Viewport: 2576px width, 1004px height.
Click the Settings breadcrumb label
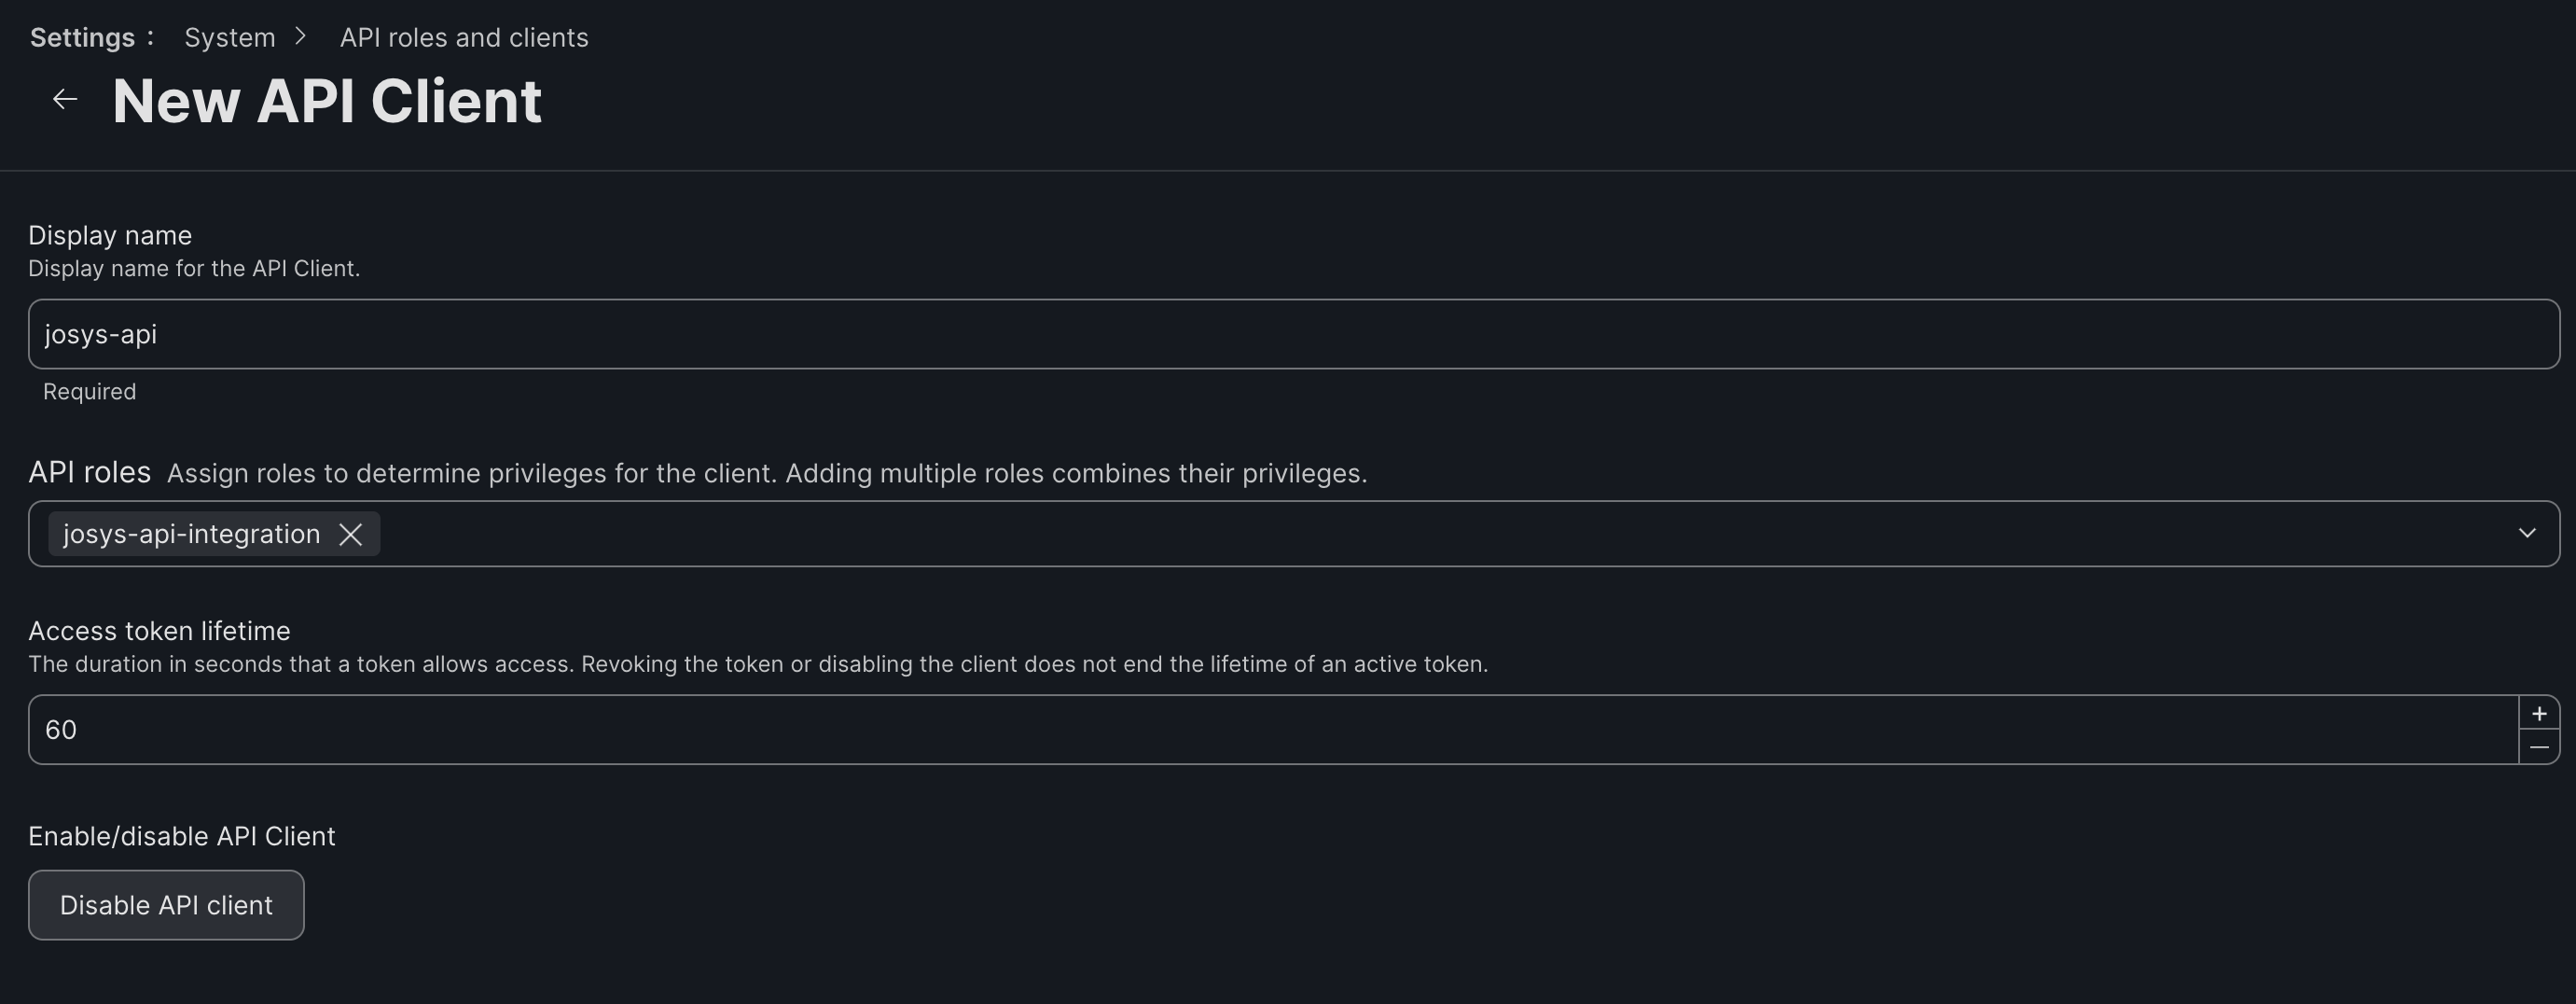click(x=82, y=38)
